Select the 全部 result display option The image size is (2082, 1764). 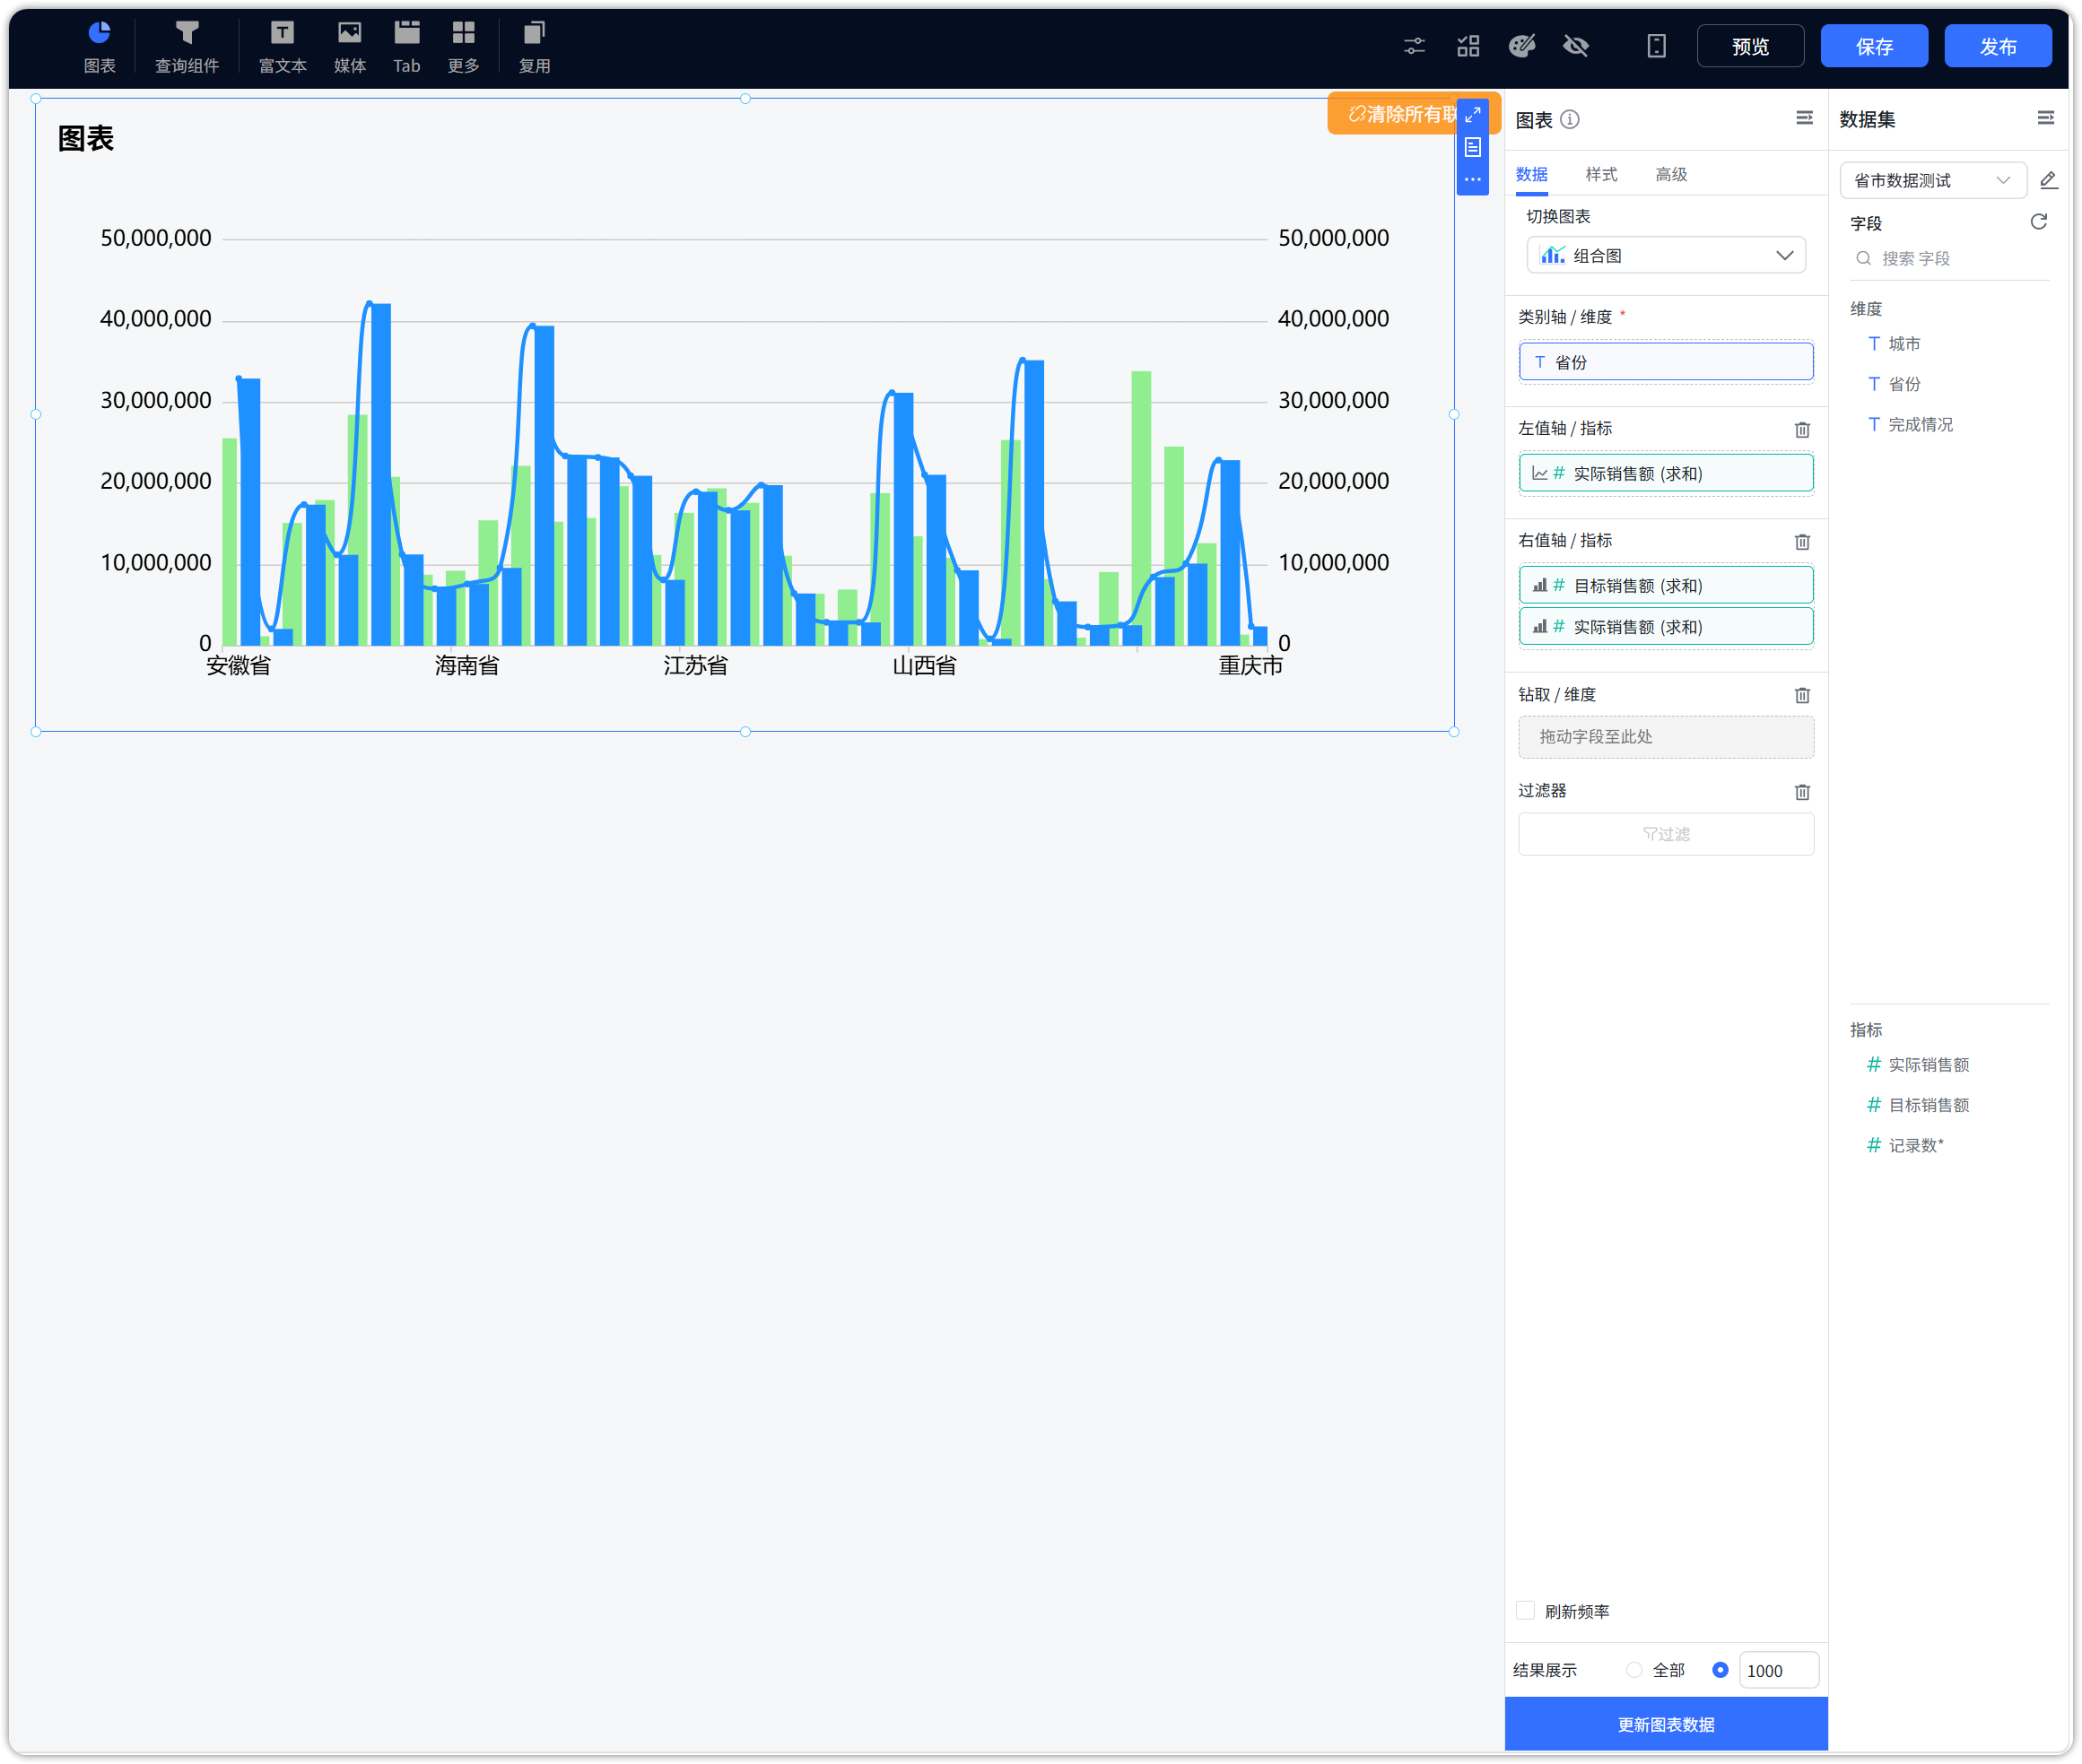[x=1634, y=1670]
